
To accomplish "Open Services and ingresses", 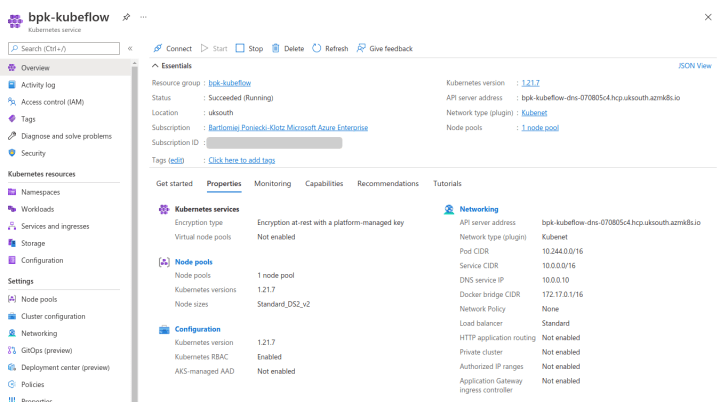I will 55,226.
